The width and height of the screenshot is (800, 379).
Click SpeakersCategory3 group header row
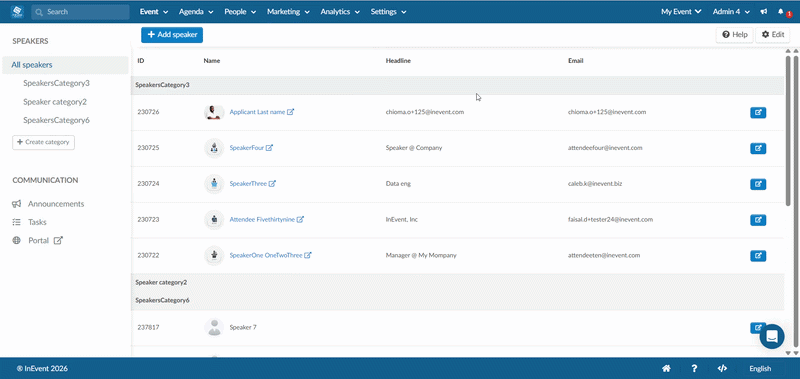click(x=458, y=85)
